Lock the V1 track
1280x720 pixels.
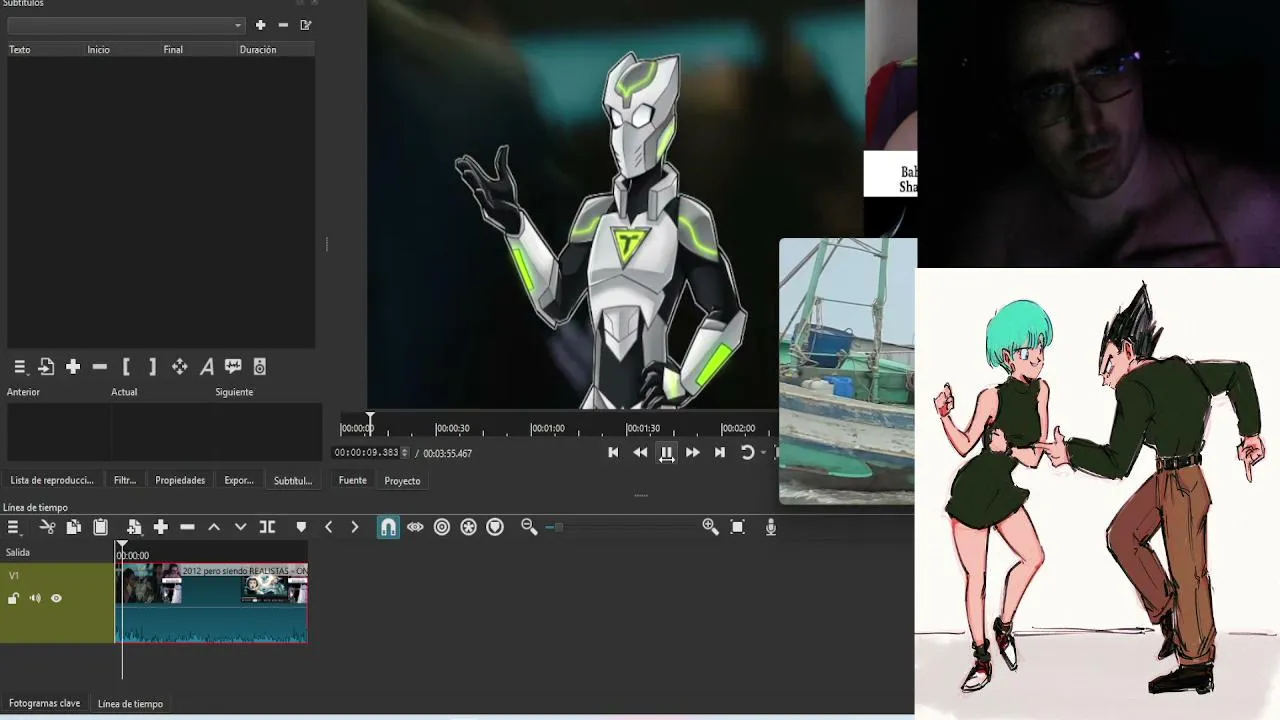click(13, 599)
